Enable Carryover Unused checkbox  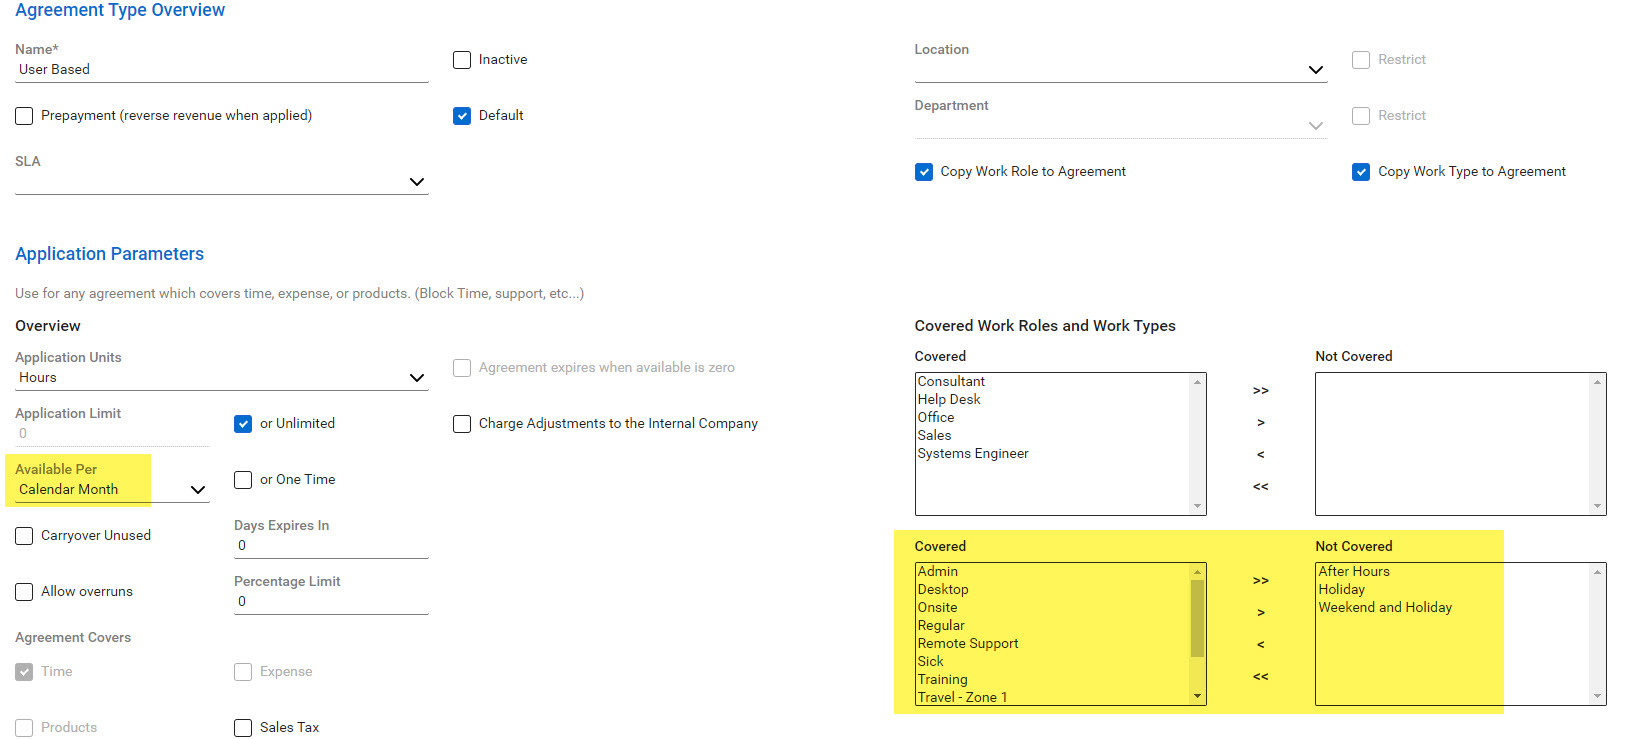click(24, 536)
